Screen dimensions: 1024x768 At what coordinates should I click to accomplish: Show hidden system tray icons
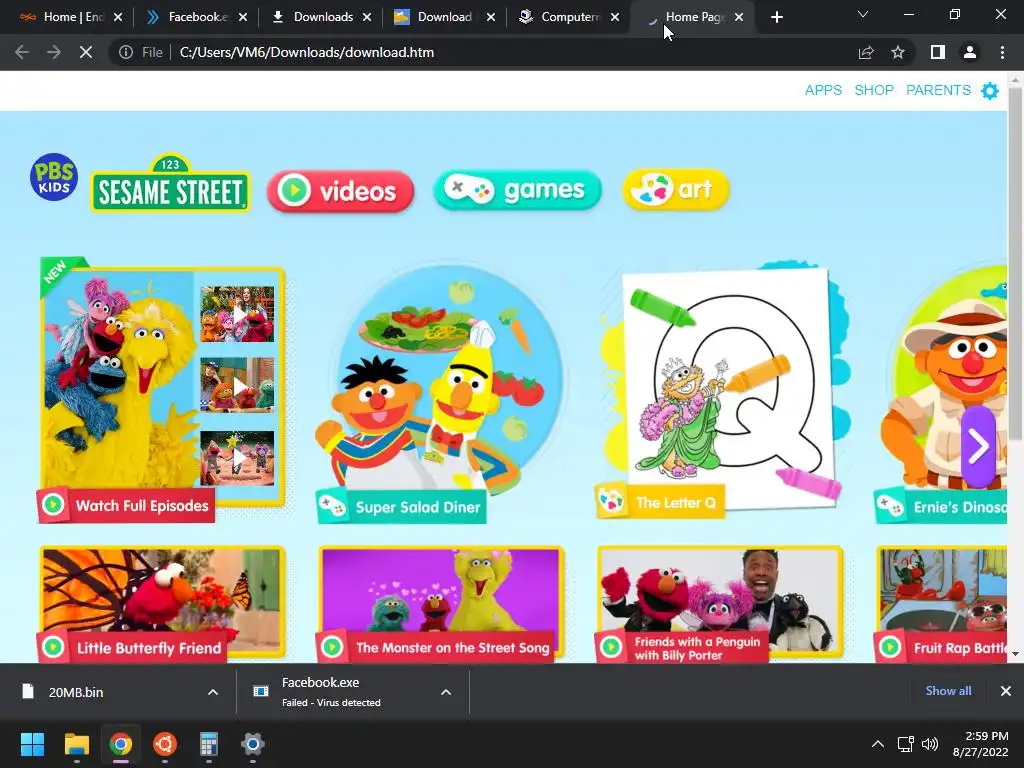coord(878,744)
